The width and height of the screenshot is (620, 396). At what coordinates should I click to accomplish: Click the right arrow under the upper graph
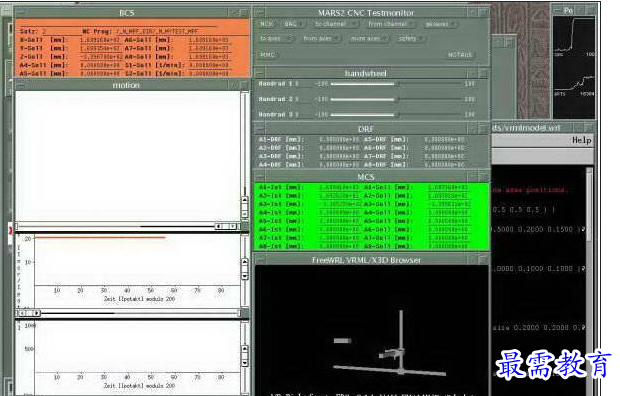pyautogui.click(x=36, y=313)
